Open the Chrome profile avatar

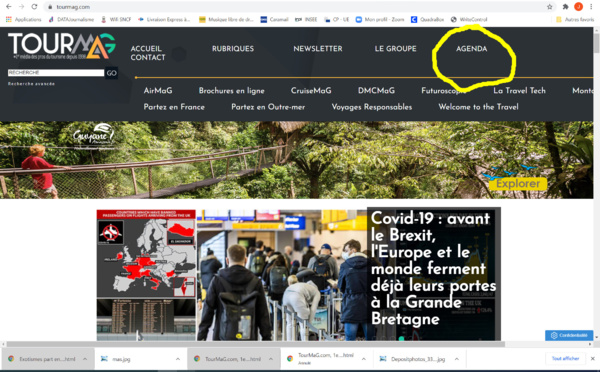point(578,7)
